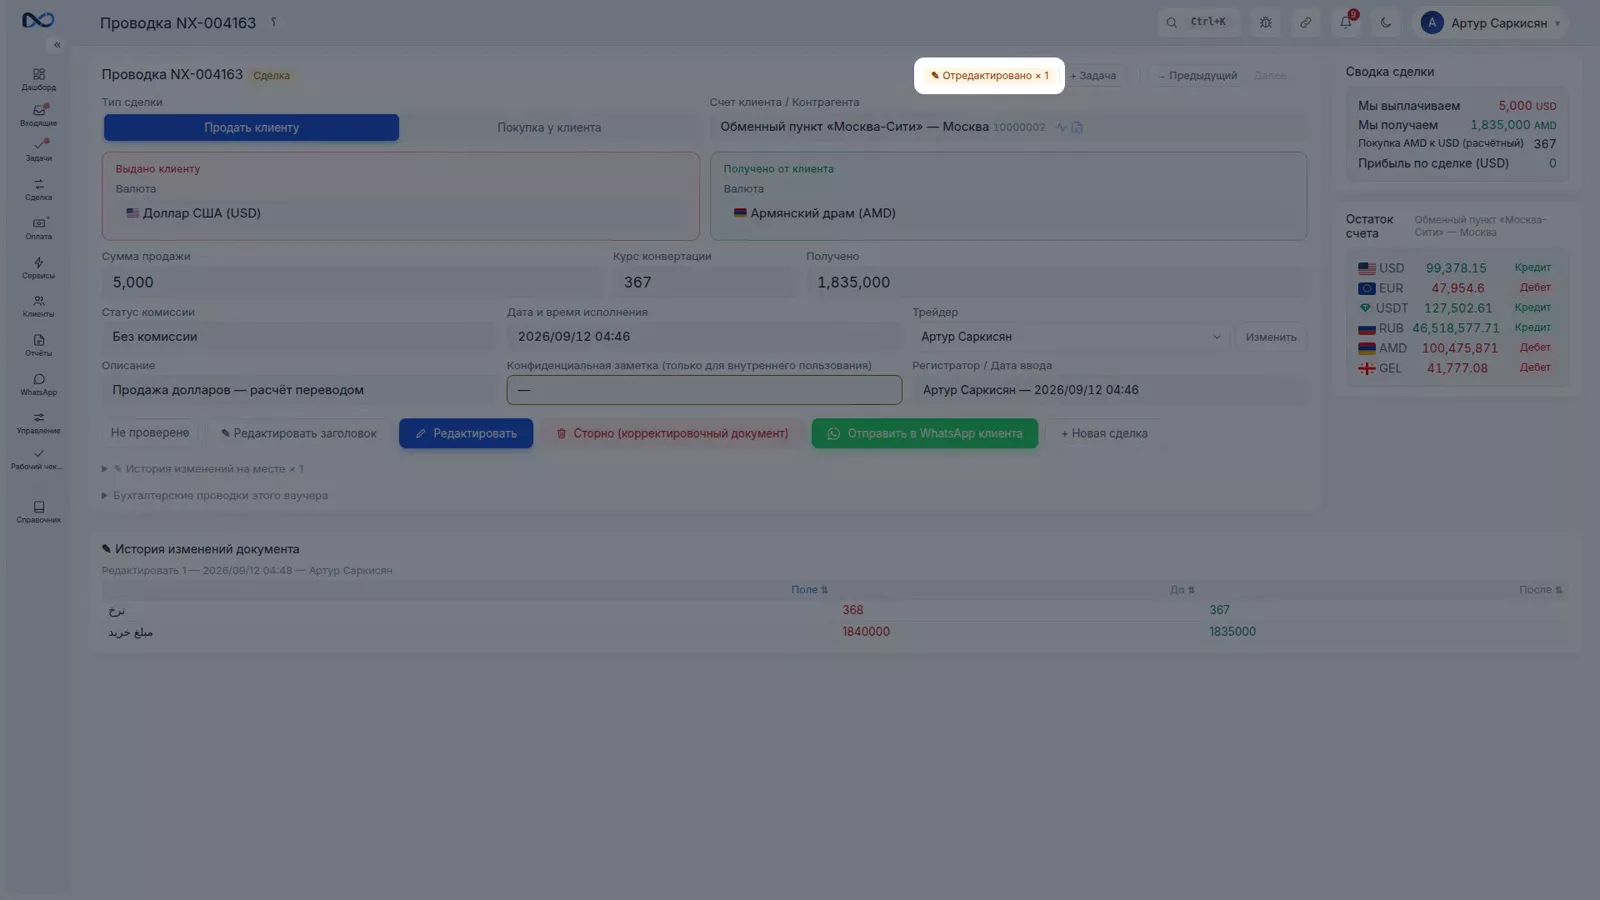This screenshot has width=1600, height=900.
Task: Sort history table by До column
Action: (1182, 590)
